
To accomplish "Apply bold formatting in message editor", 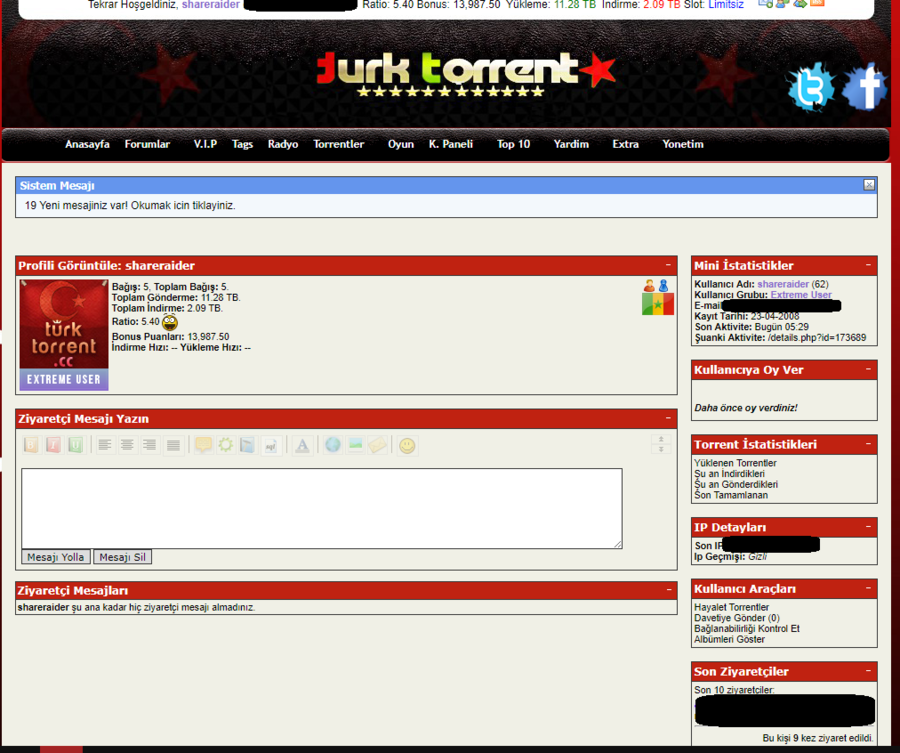I will point(31,445).
